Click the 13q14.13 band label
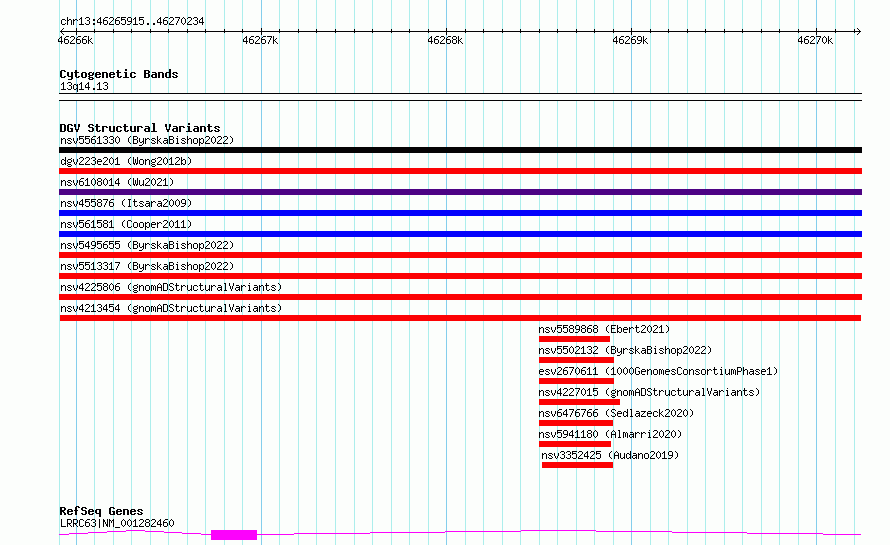Image resolution: width=890 pixels, height=545 pixels. (x=84, y=86)
